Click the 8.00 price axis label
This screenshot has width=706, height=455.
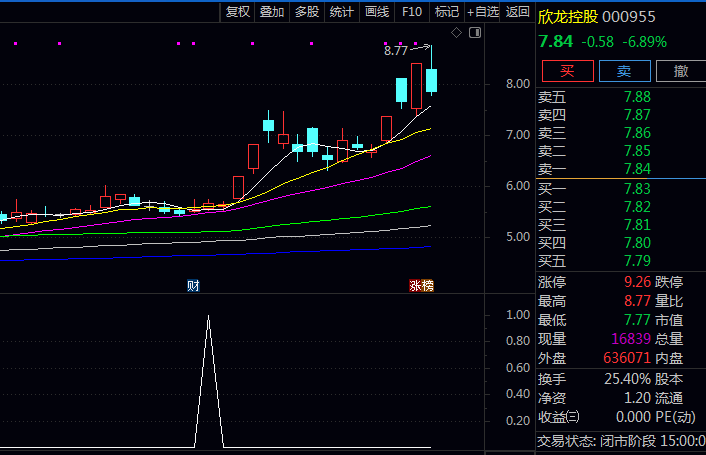(x=518, y=84)
